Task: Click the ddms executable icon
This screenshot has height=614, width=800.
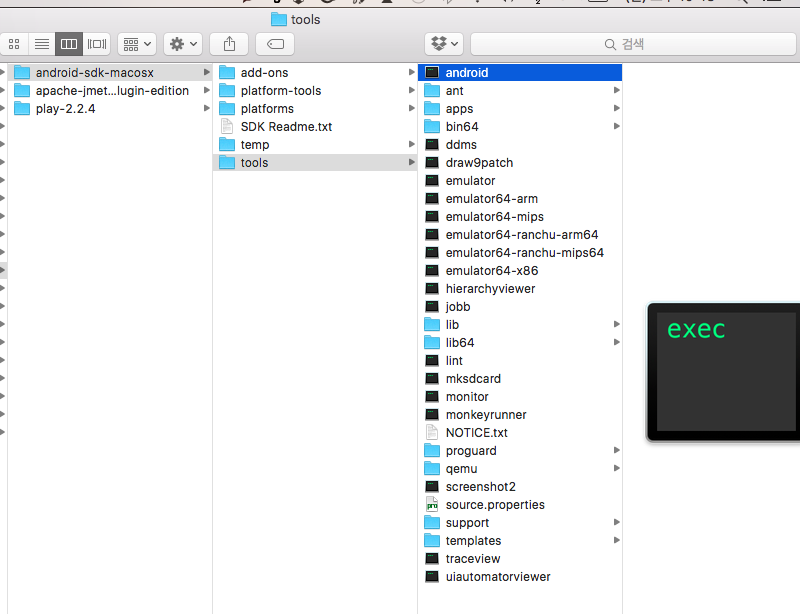Action: tap(432, 144)
